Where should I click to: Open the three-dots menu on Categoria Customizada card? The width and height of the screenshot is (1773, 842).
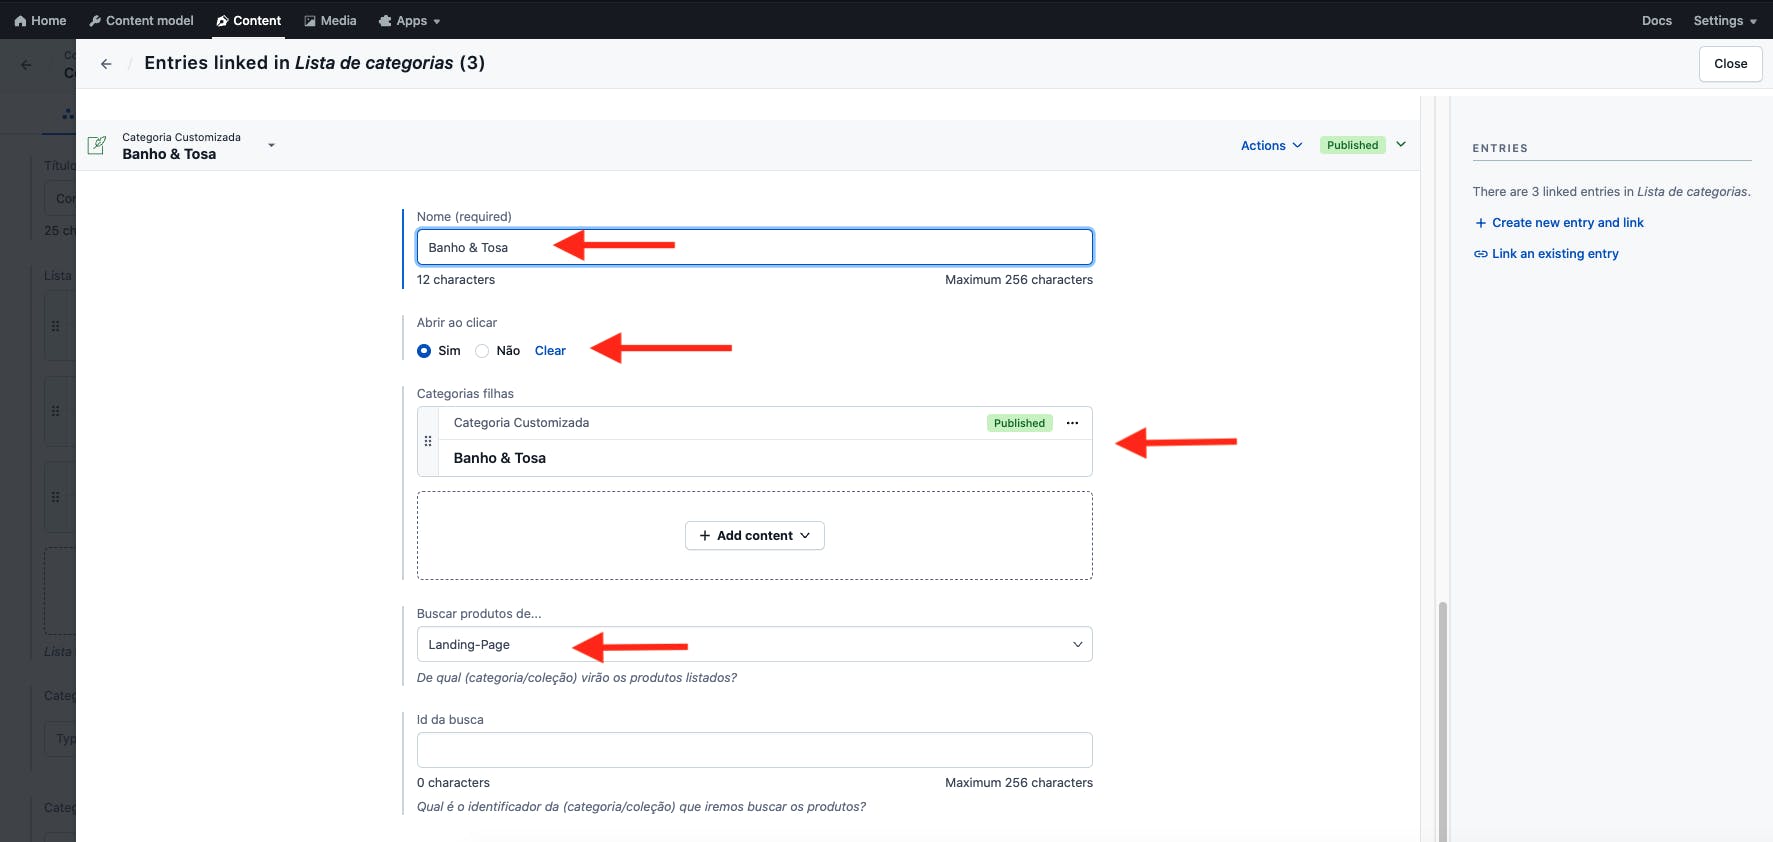coord(1072,423)
